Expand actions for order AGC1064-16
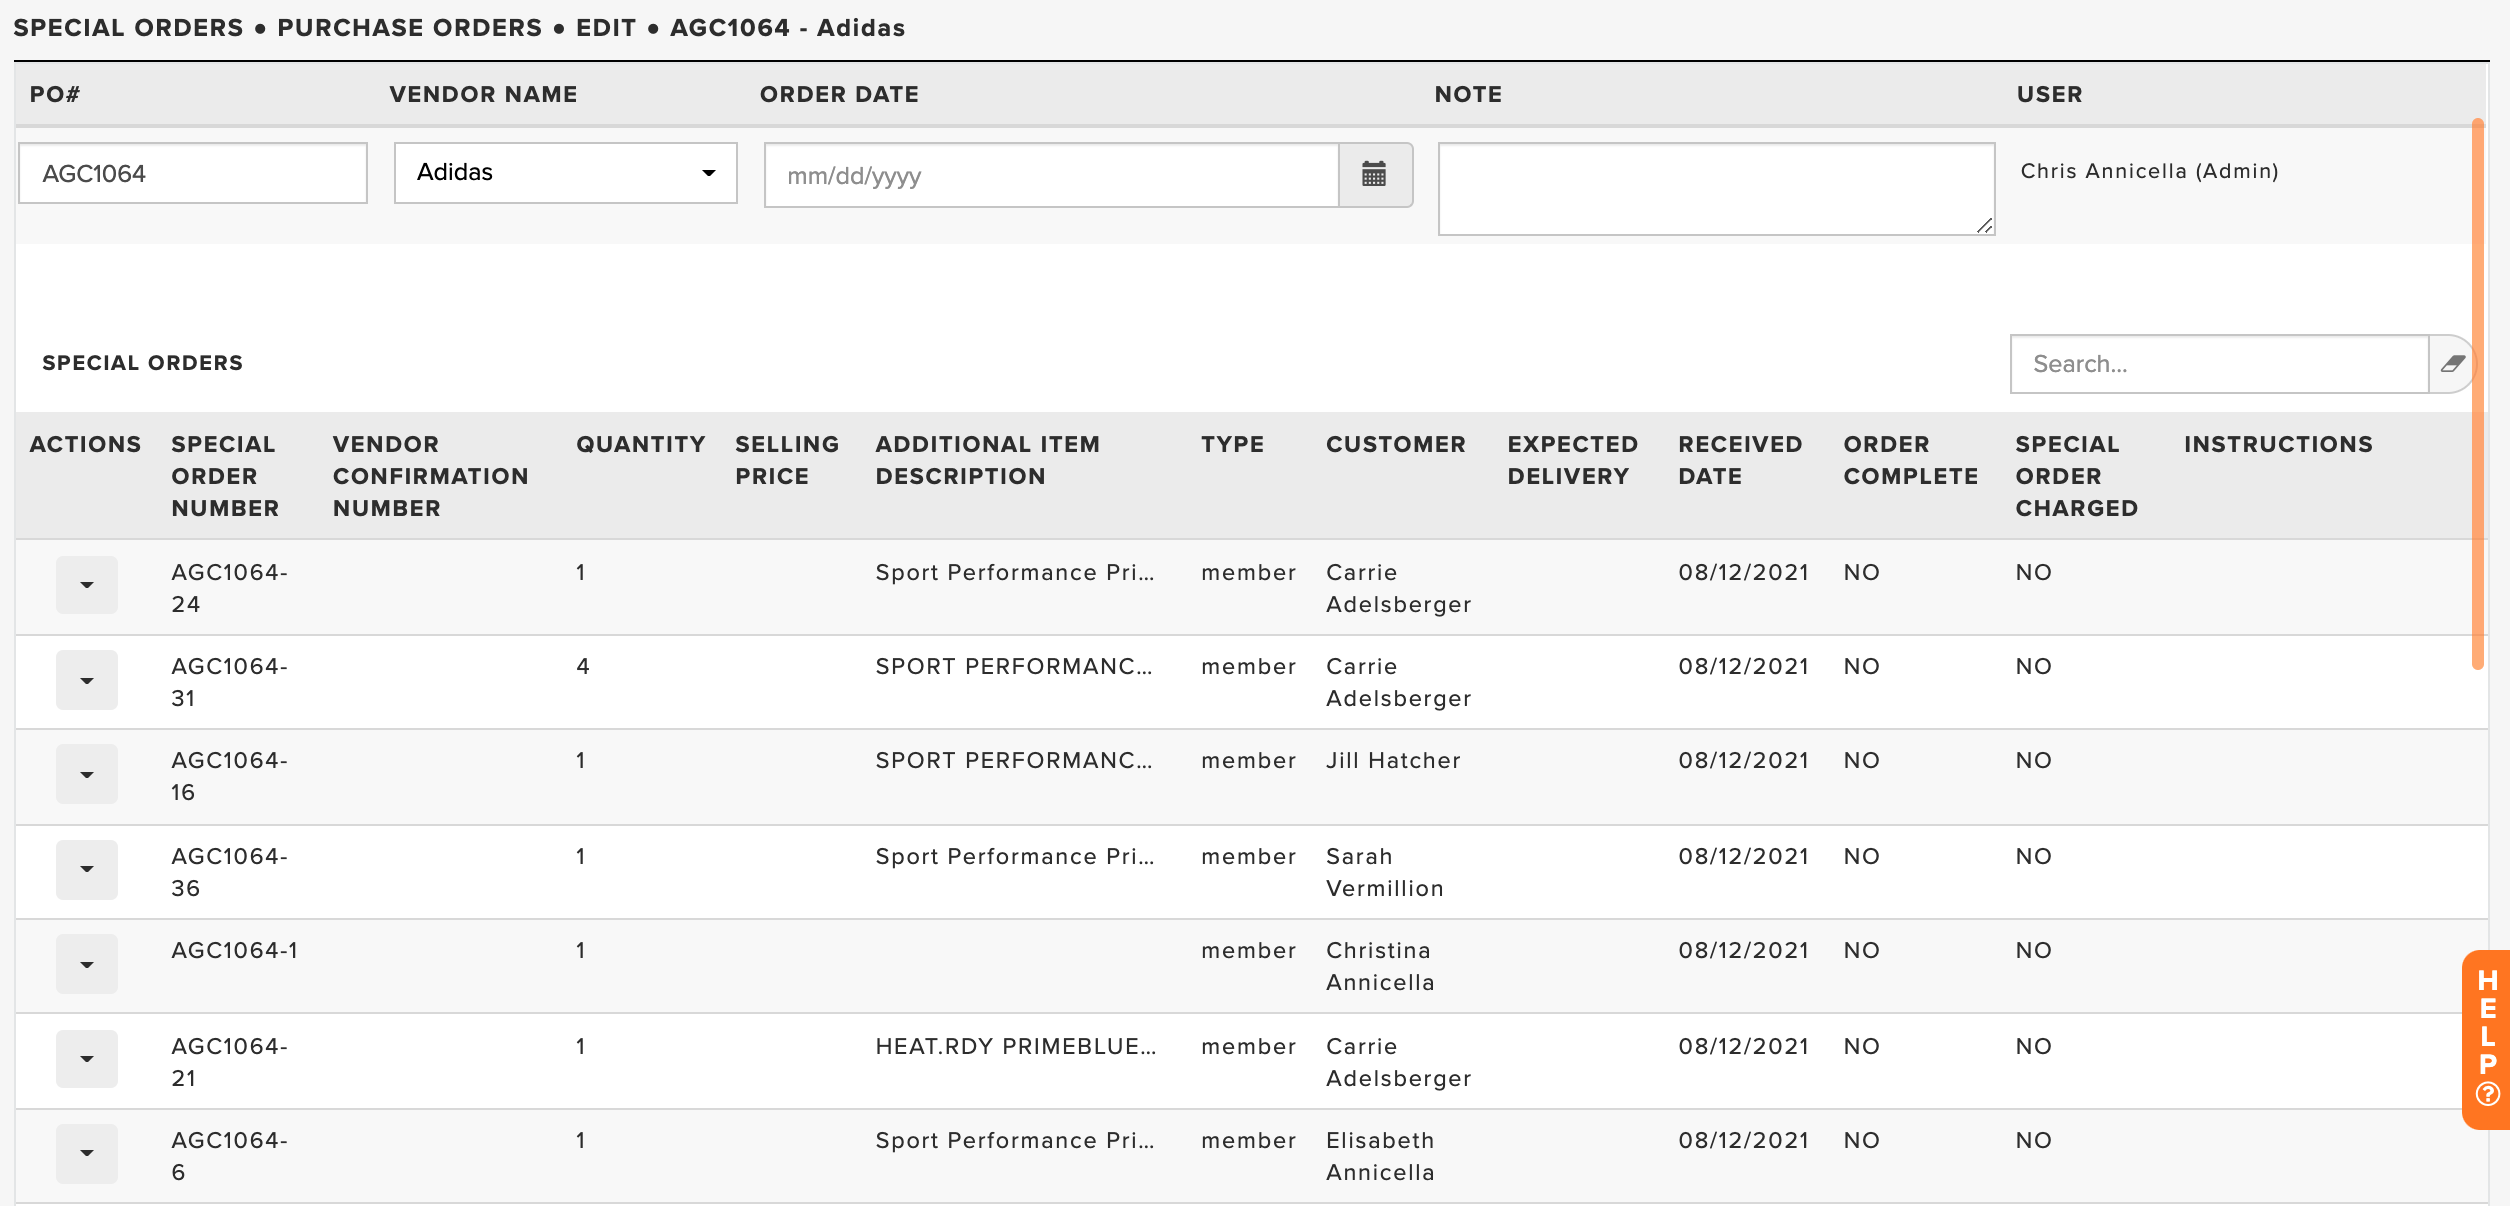 pos(87,775)
